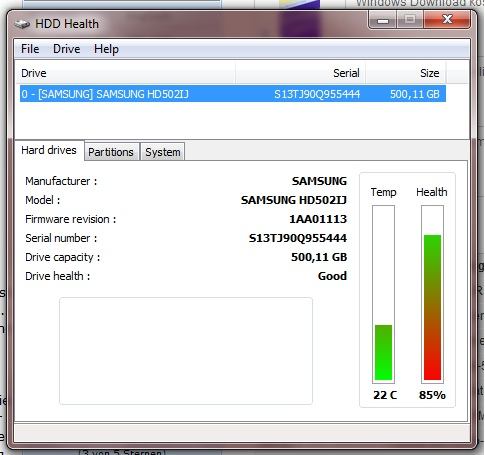Viewport: 485px width, 455px height.
Task: Click the Temp label above the gauge
Action: tap(383, 192)
